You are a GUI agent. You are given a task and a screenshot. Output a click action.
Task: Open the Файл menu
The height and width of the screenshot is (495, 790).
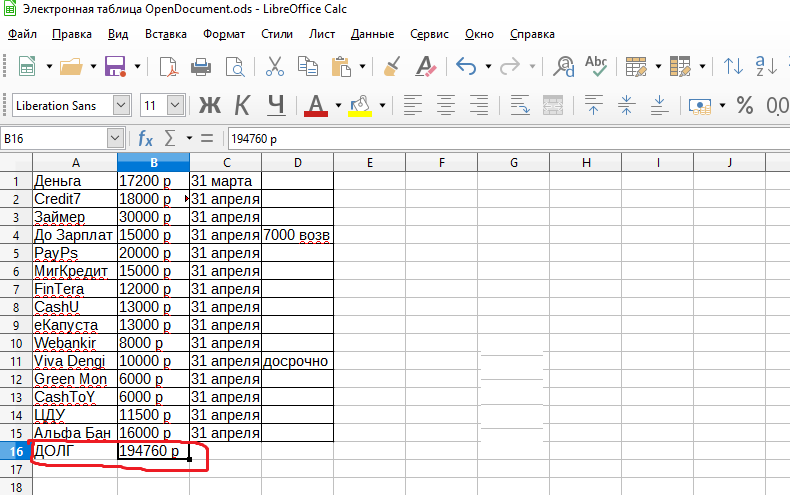point(22,34)
